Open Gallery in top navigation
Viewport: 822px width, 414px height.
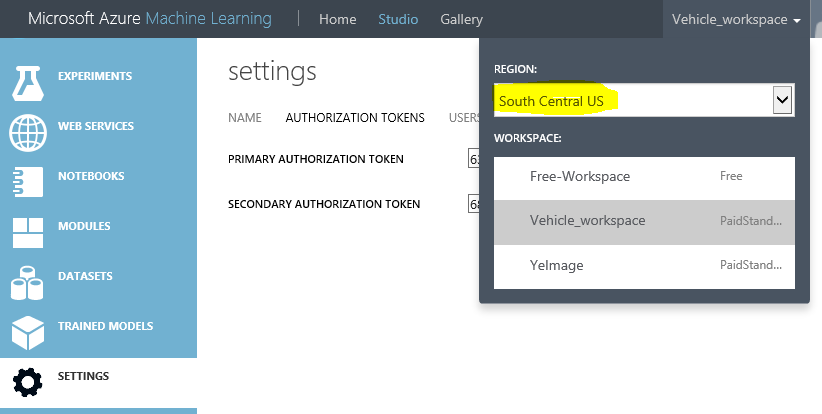pos(461,19)
